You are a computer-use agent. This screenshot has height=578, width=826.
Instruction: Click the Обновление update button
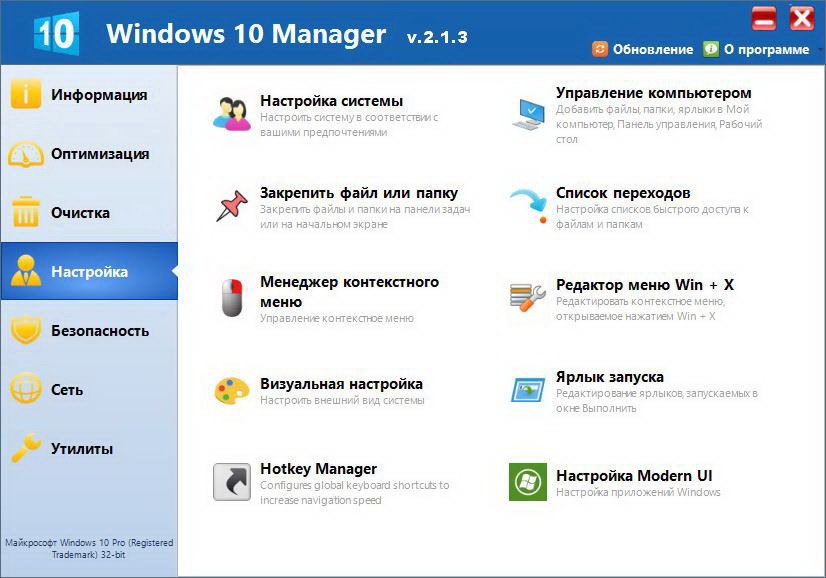[643, 49]
